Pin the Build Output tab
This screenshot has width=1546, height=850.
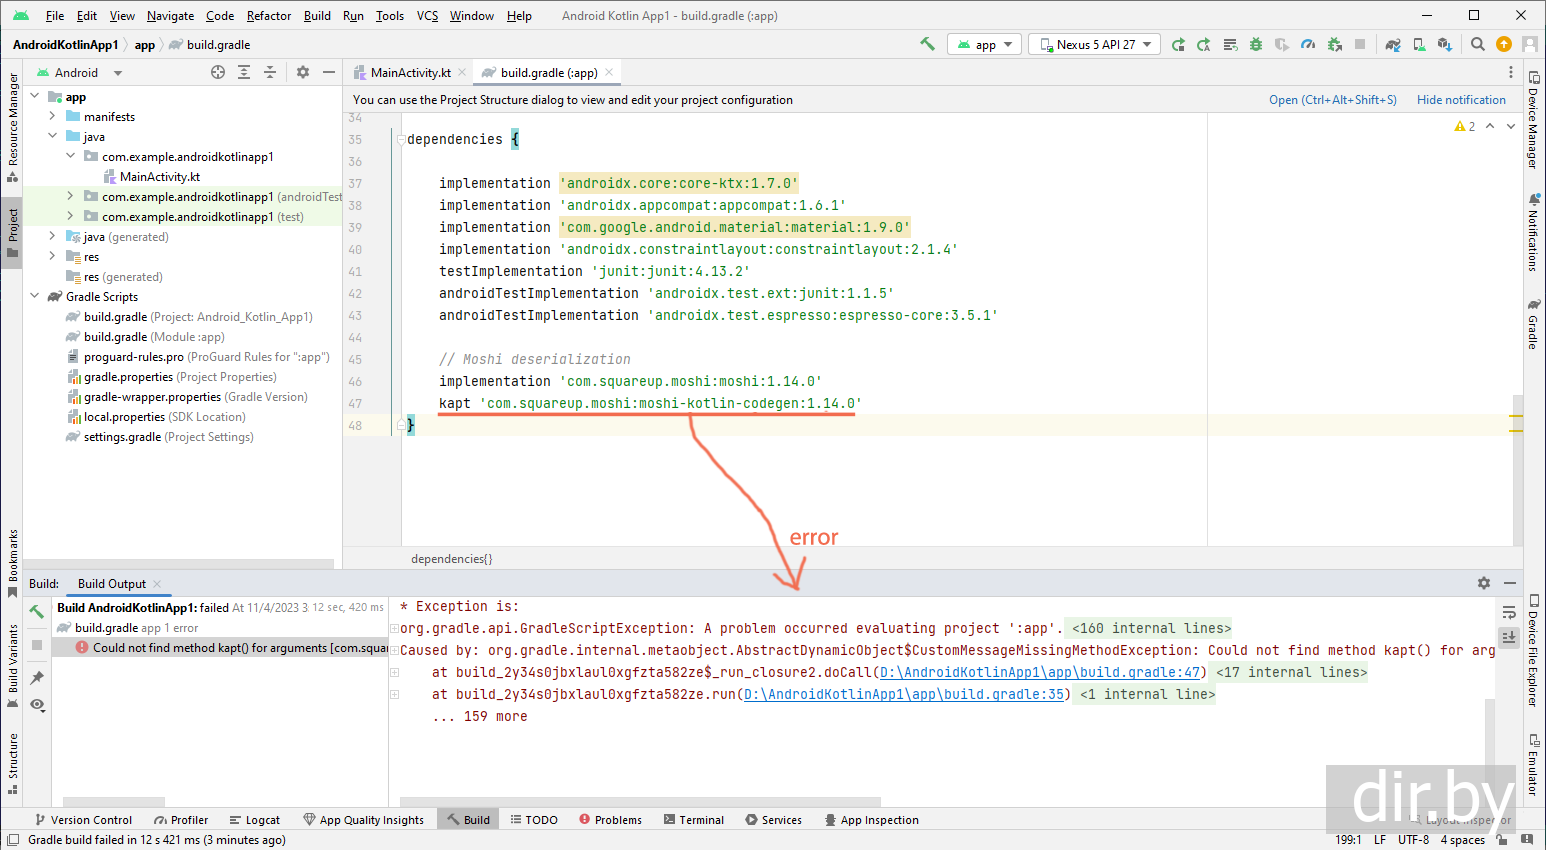click(37, 678)
